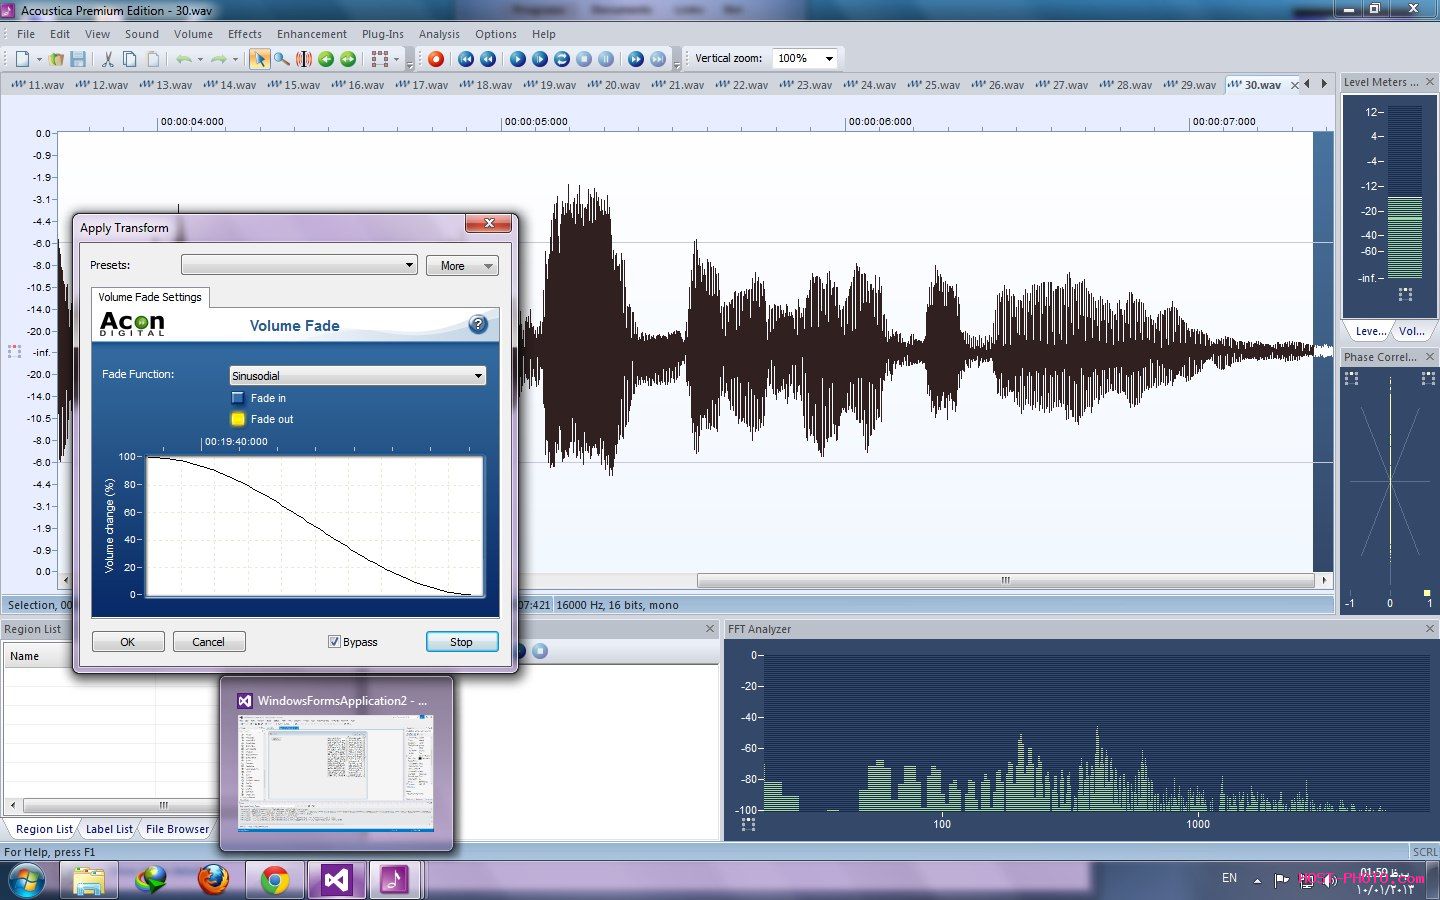
Task: Redo the action via toolbar arrow
Action: click(218, 59)
